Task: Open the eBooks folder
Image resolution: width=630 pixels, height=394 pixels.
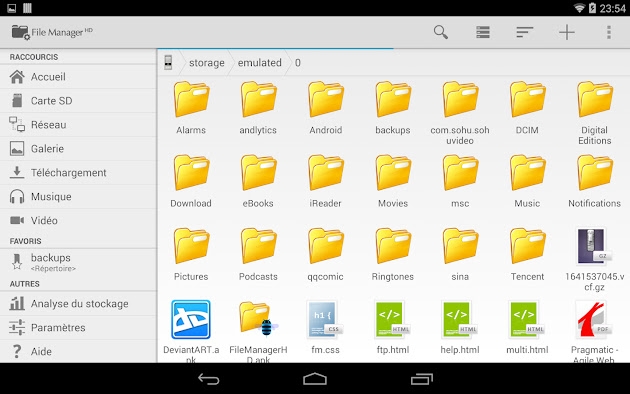Action: 258,181
